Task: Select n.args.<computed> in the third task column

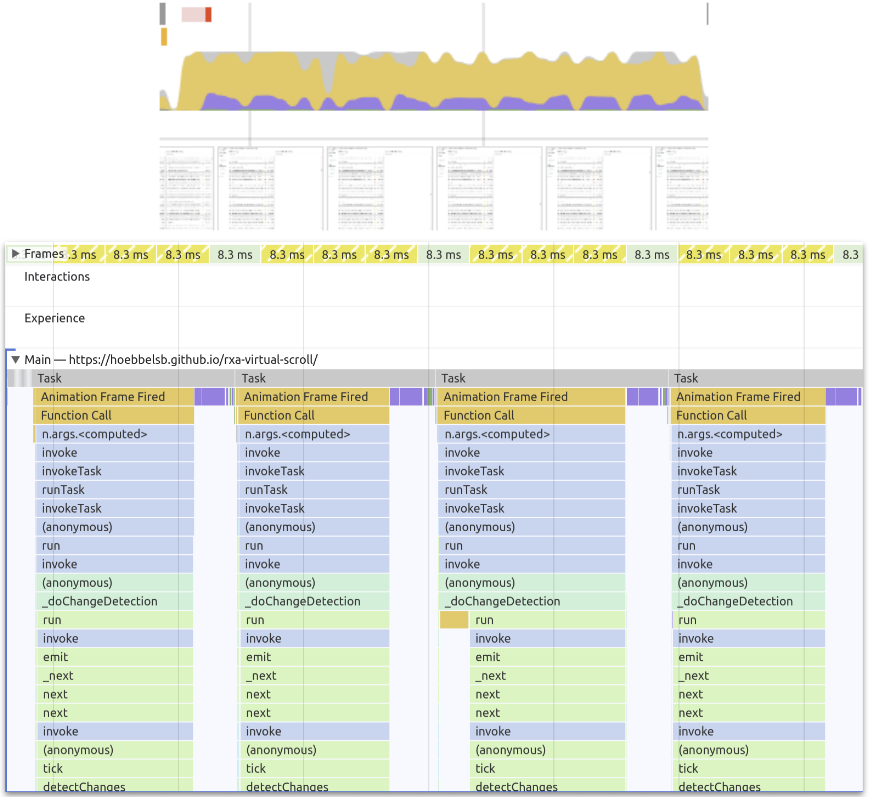Action: tap(531, 434)
